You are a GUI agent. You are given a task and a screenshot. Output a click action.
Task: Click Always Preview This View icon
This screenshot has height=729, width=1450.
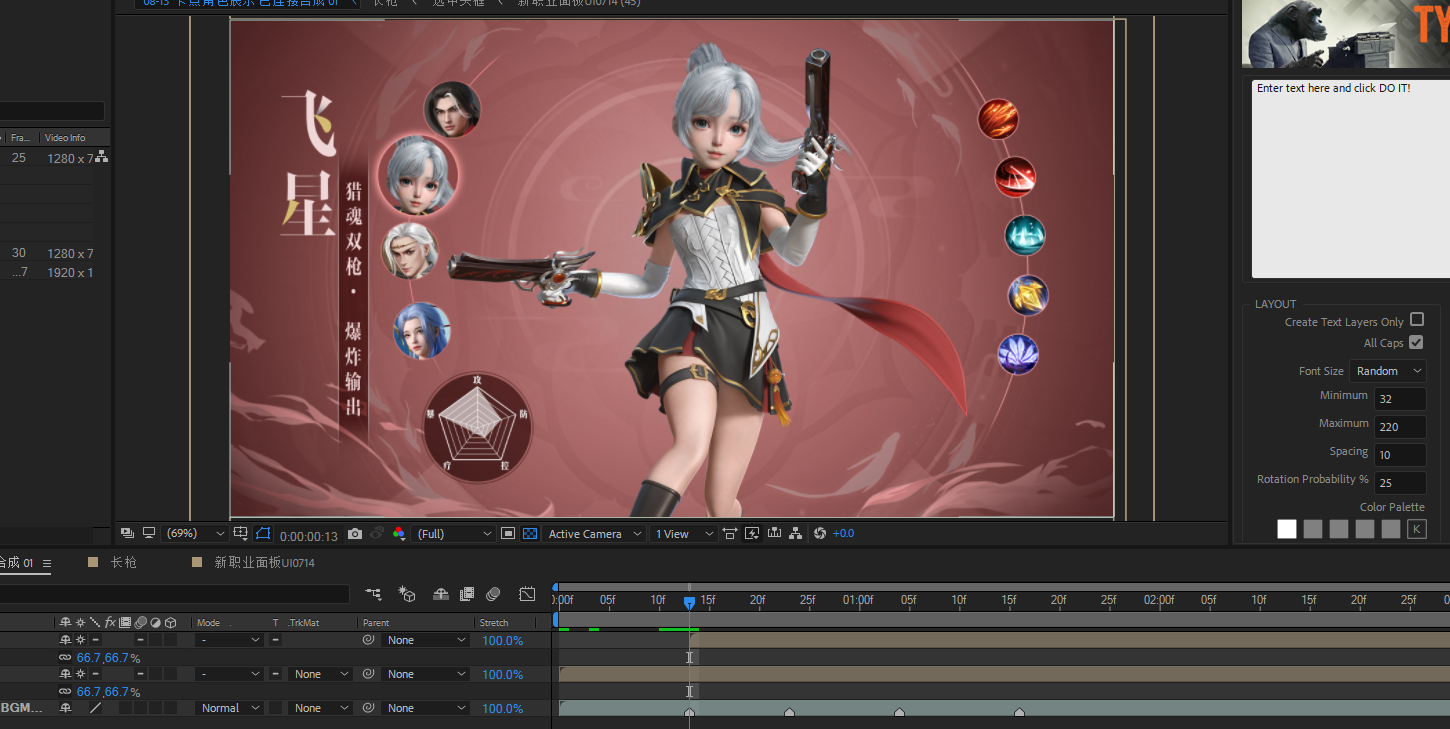(127, 533)
